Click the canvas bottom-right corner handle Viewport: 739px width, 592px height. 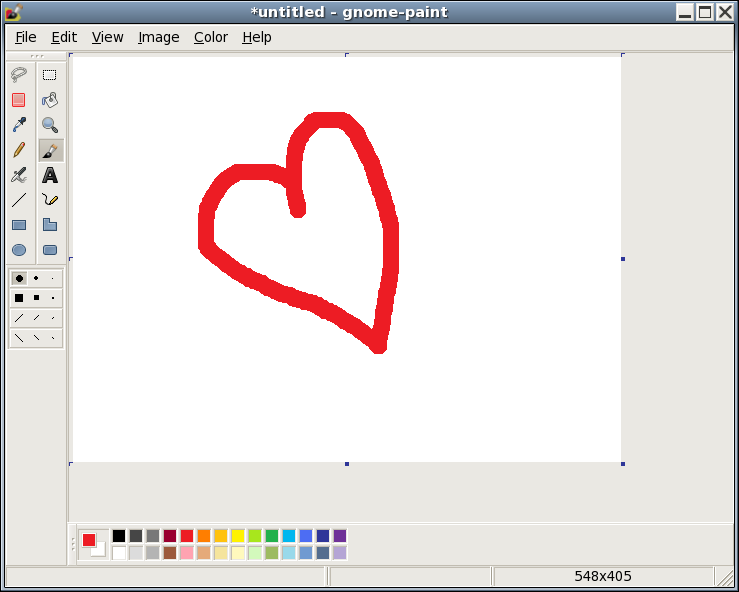[623, 464]
